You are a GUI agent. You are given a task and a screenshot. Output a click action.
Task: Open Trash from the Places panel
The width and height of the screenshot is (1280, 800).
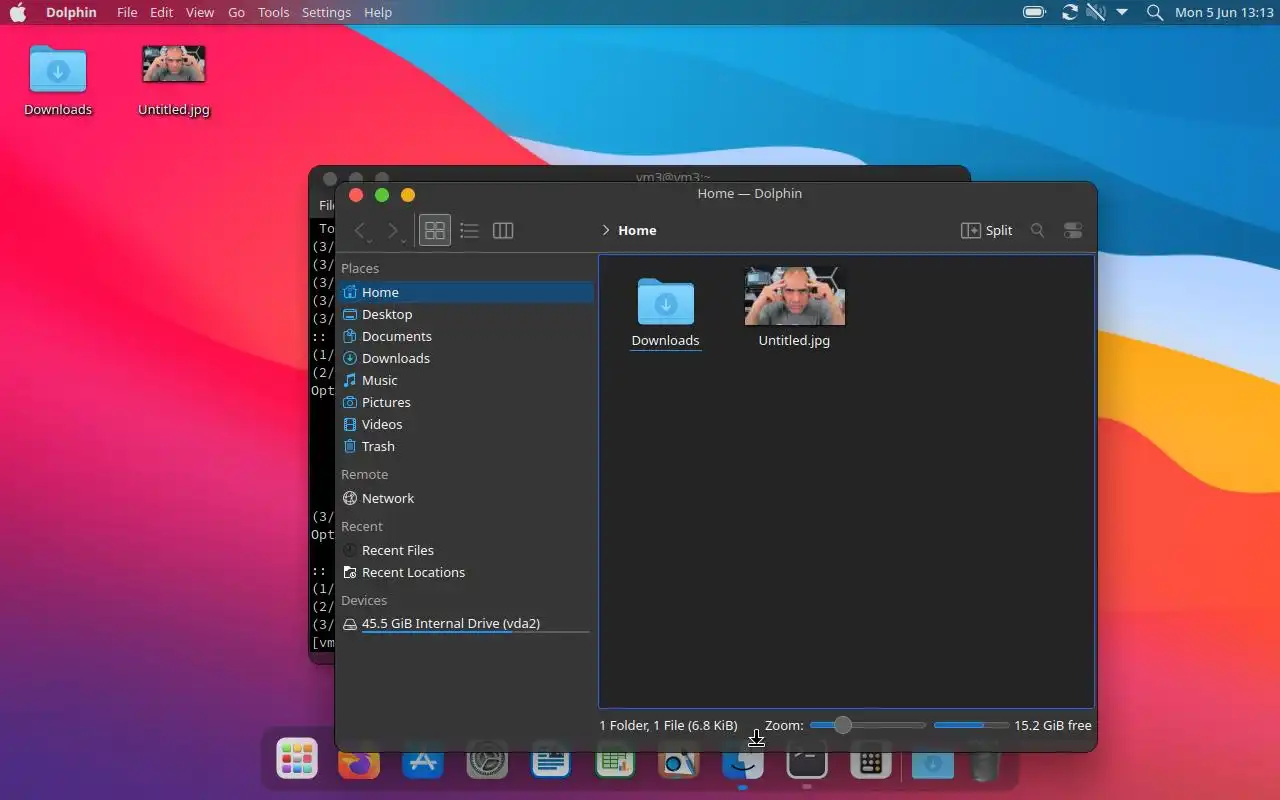pos(466,446)
